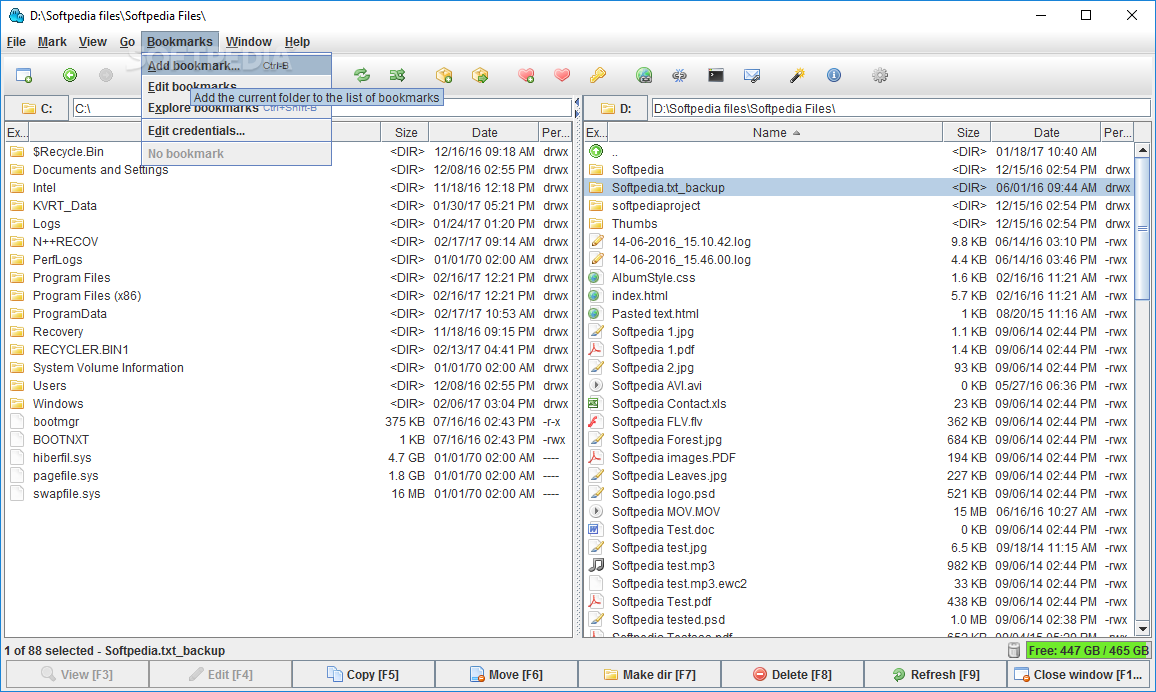1156x692 pixels.
Task: Click the C:\ path field
Action: (x=322, y=108)
